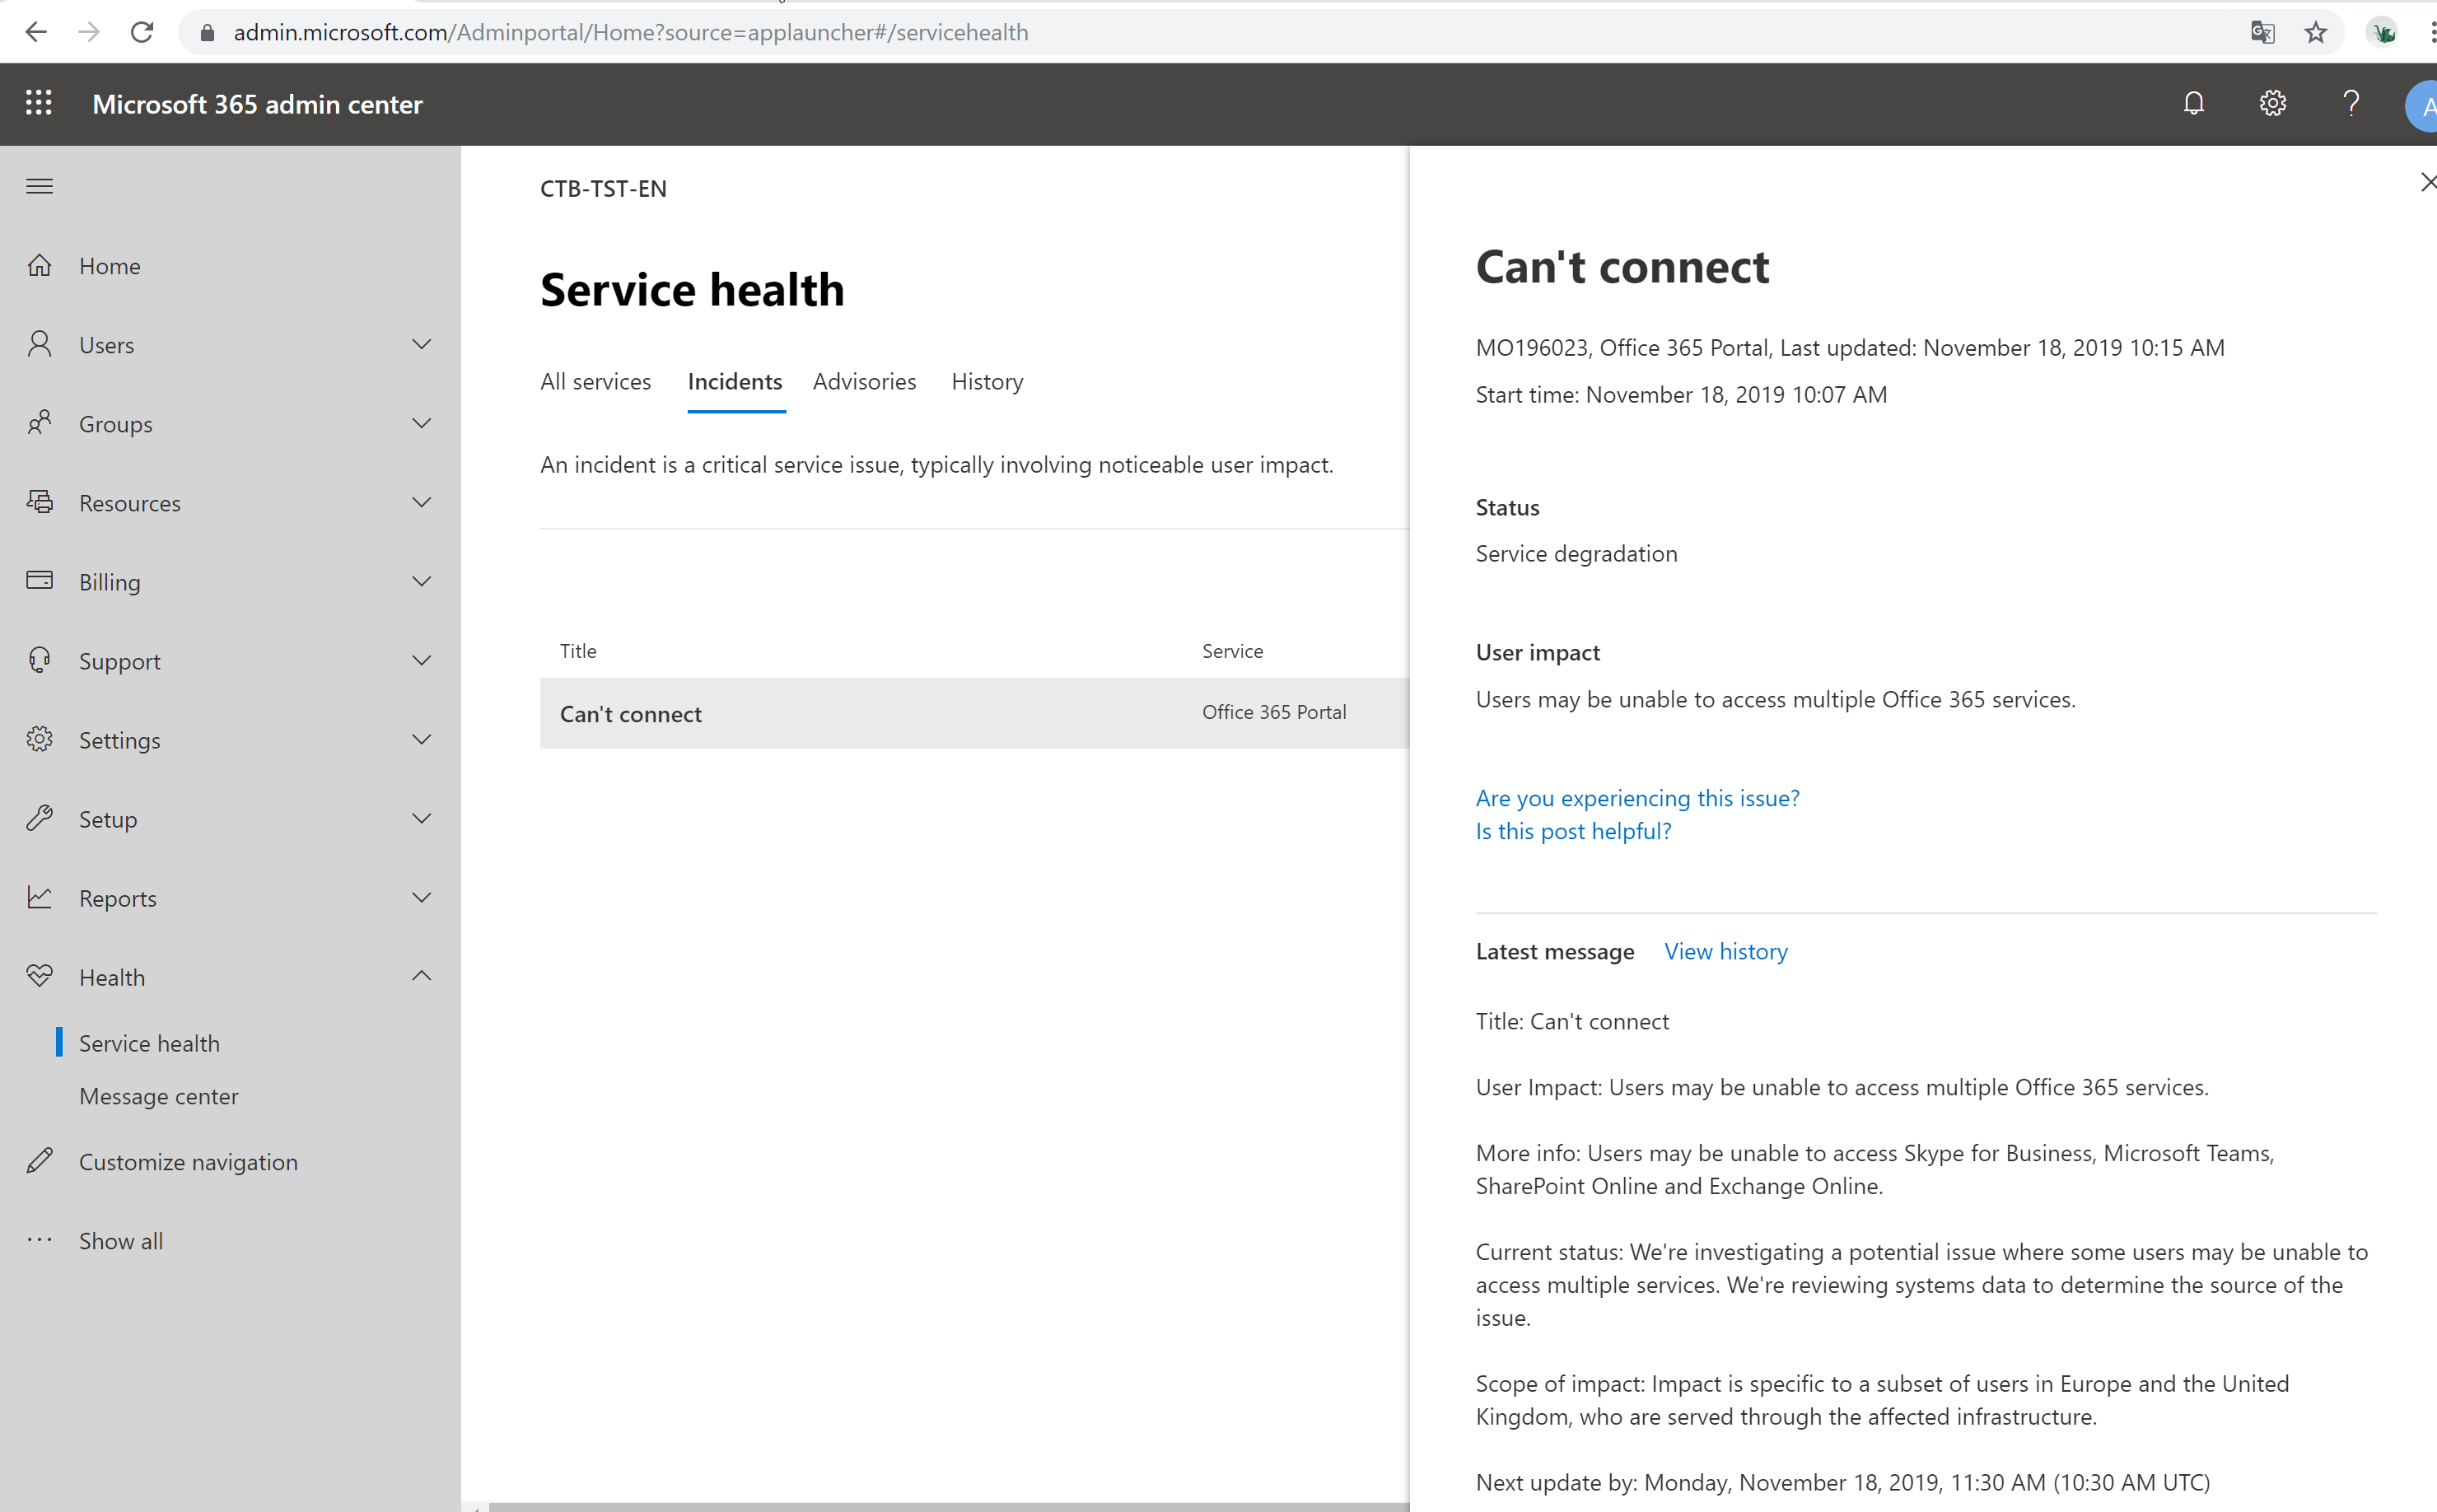Viewport: 2437px width, 1512px height.
Task: Click Customize navigation label
Action: coord(188,1162)
